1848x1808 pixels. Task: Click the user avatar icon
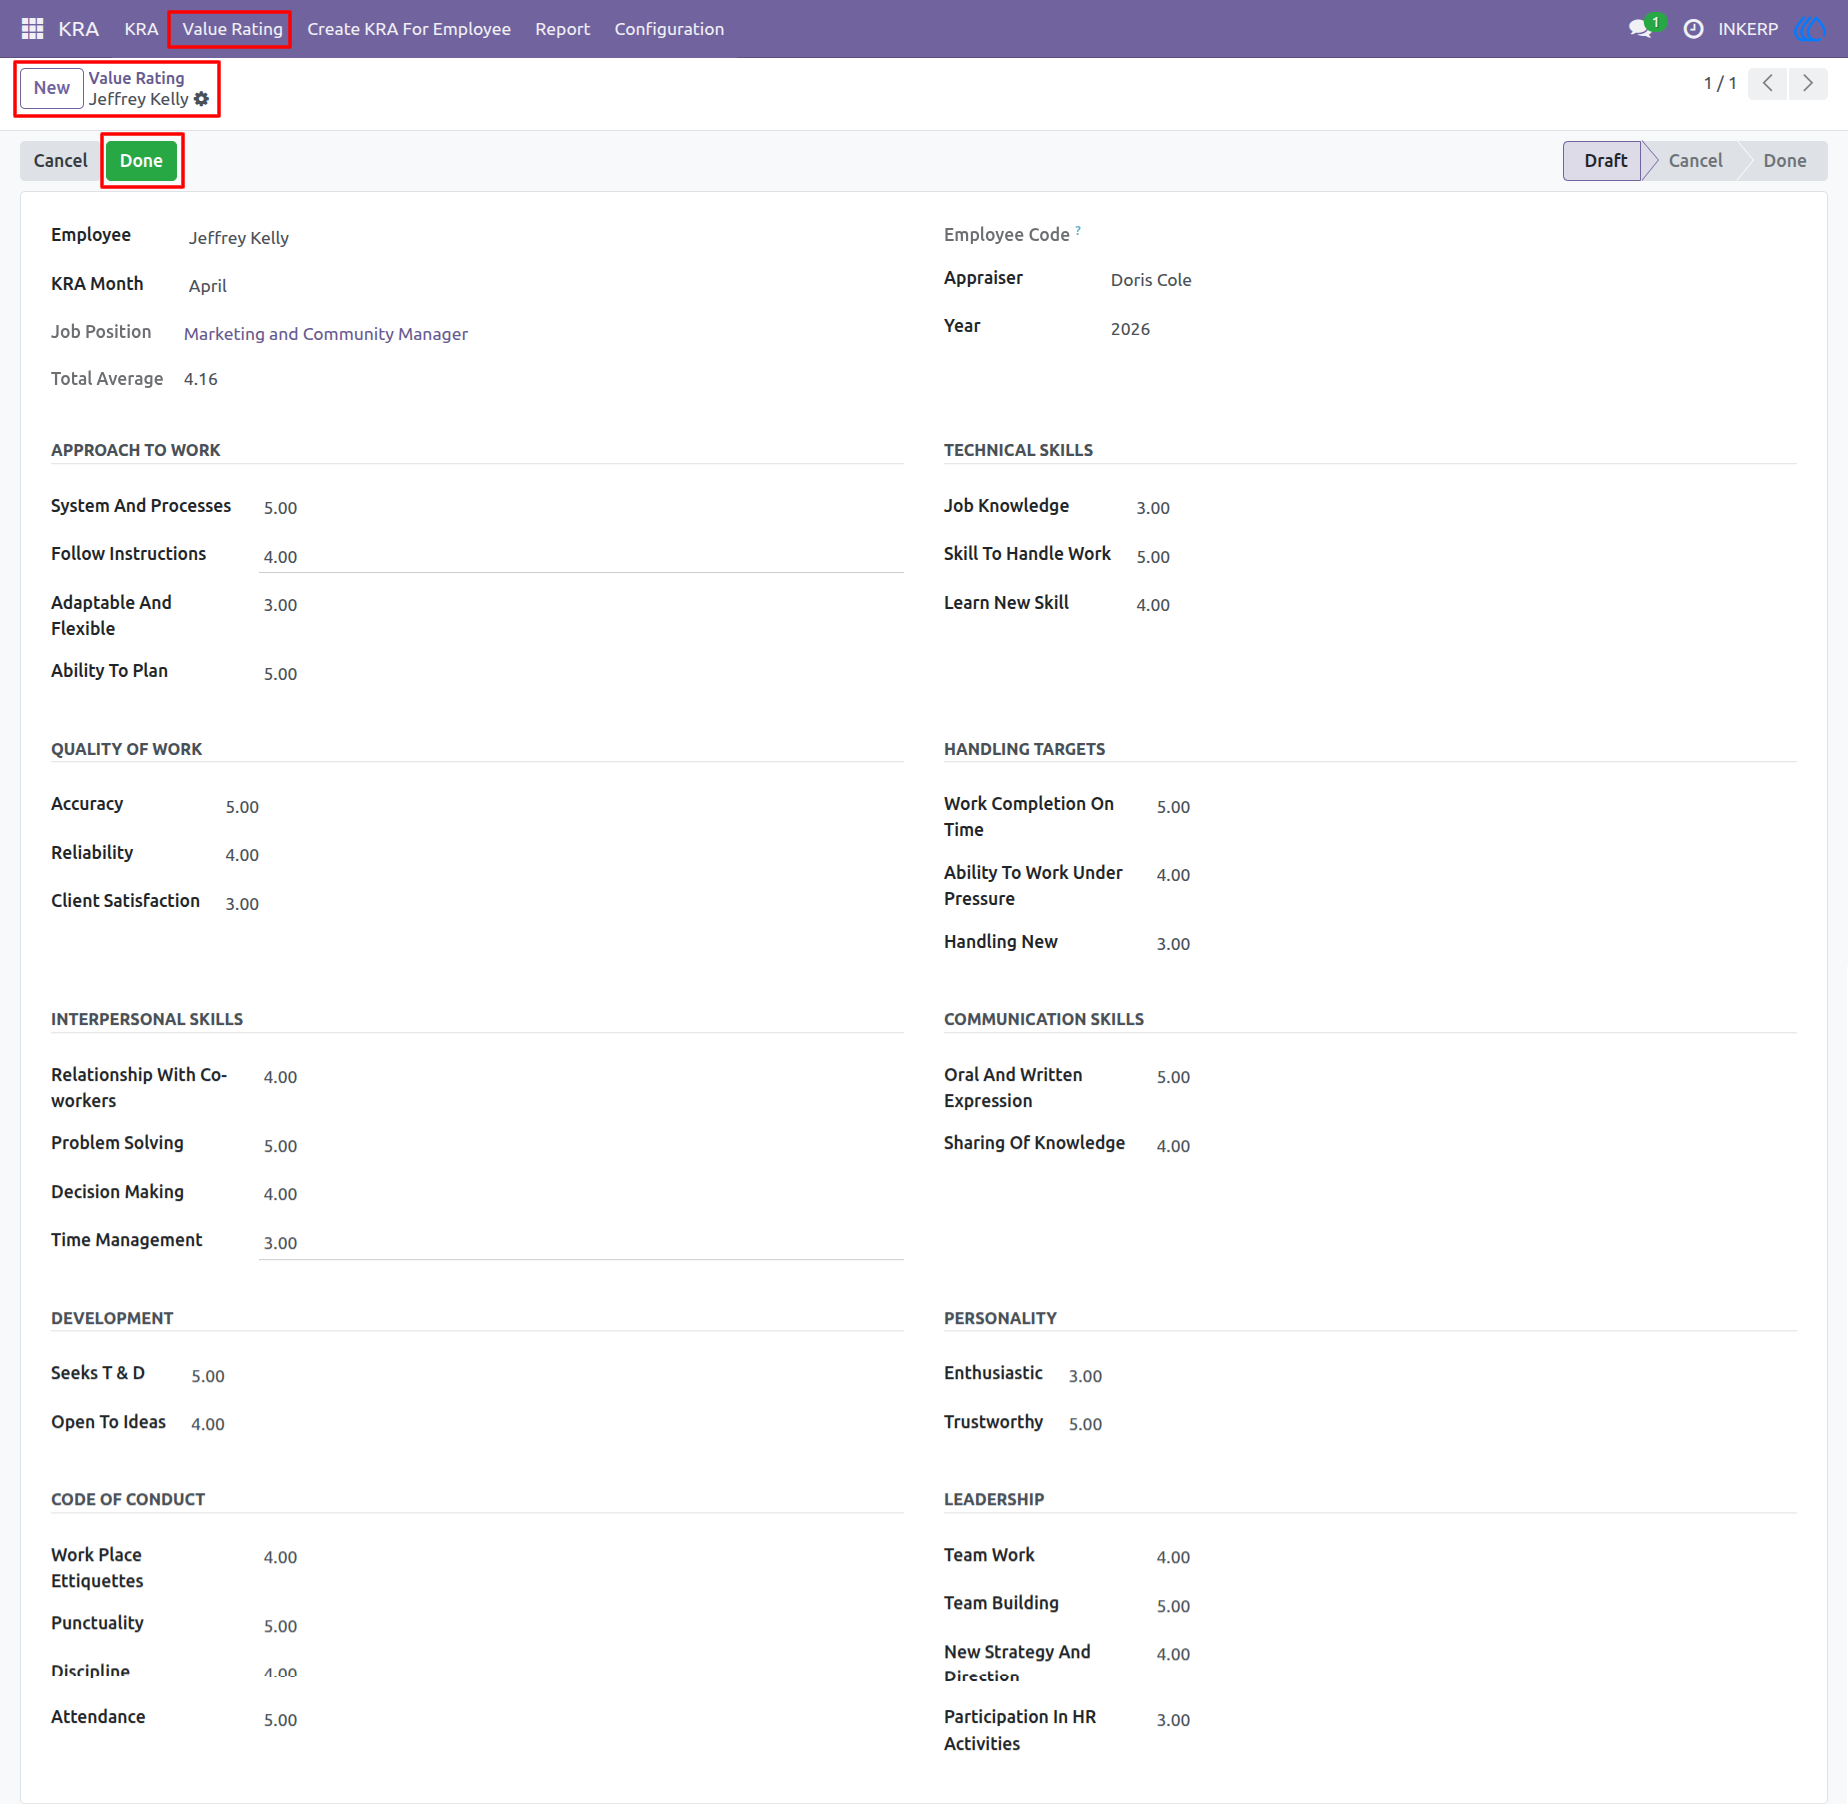(1810, 29)
